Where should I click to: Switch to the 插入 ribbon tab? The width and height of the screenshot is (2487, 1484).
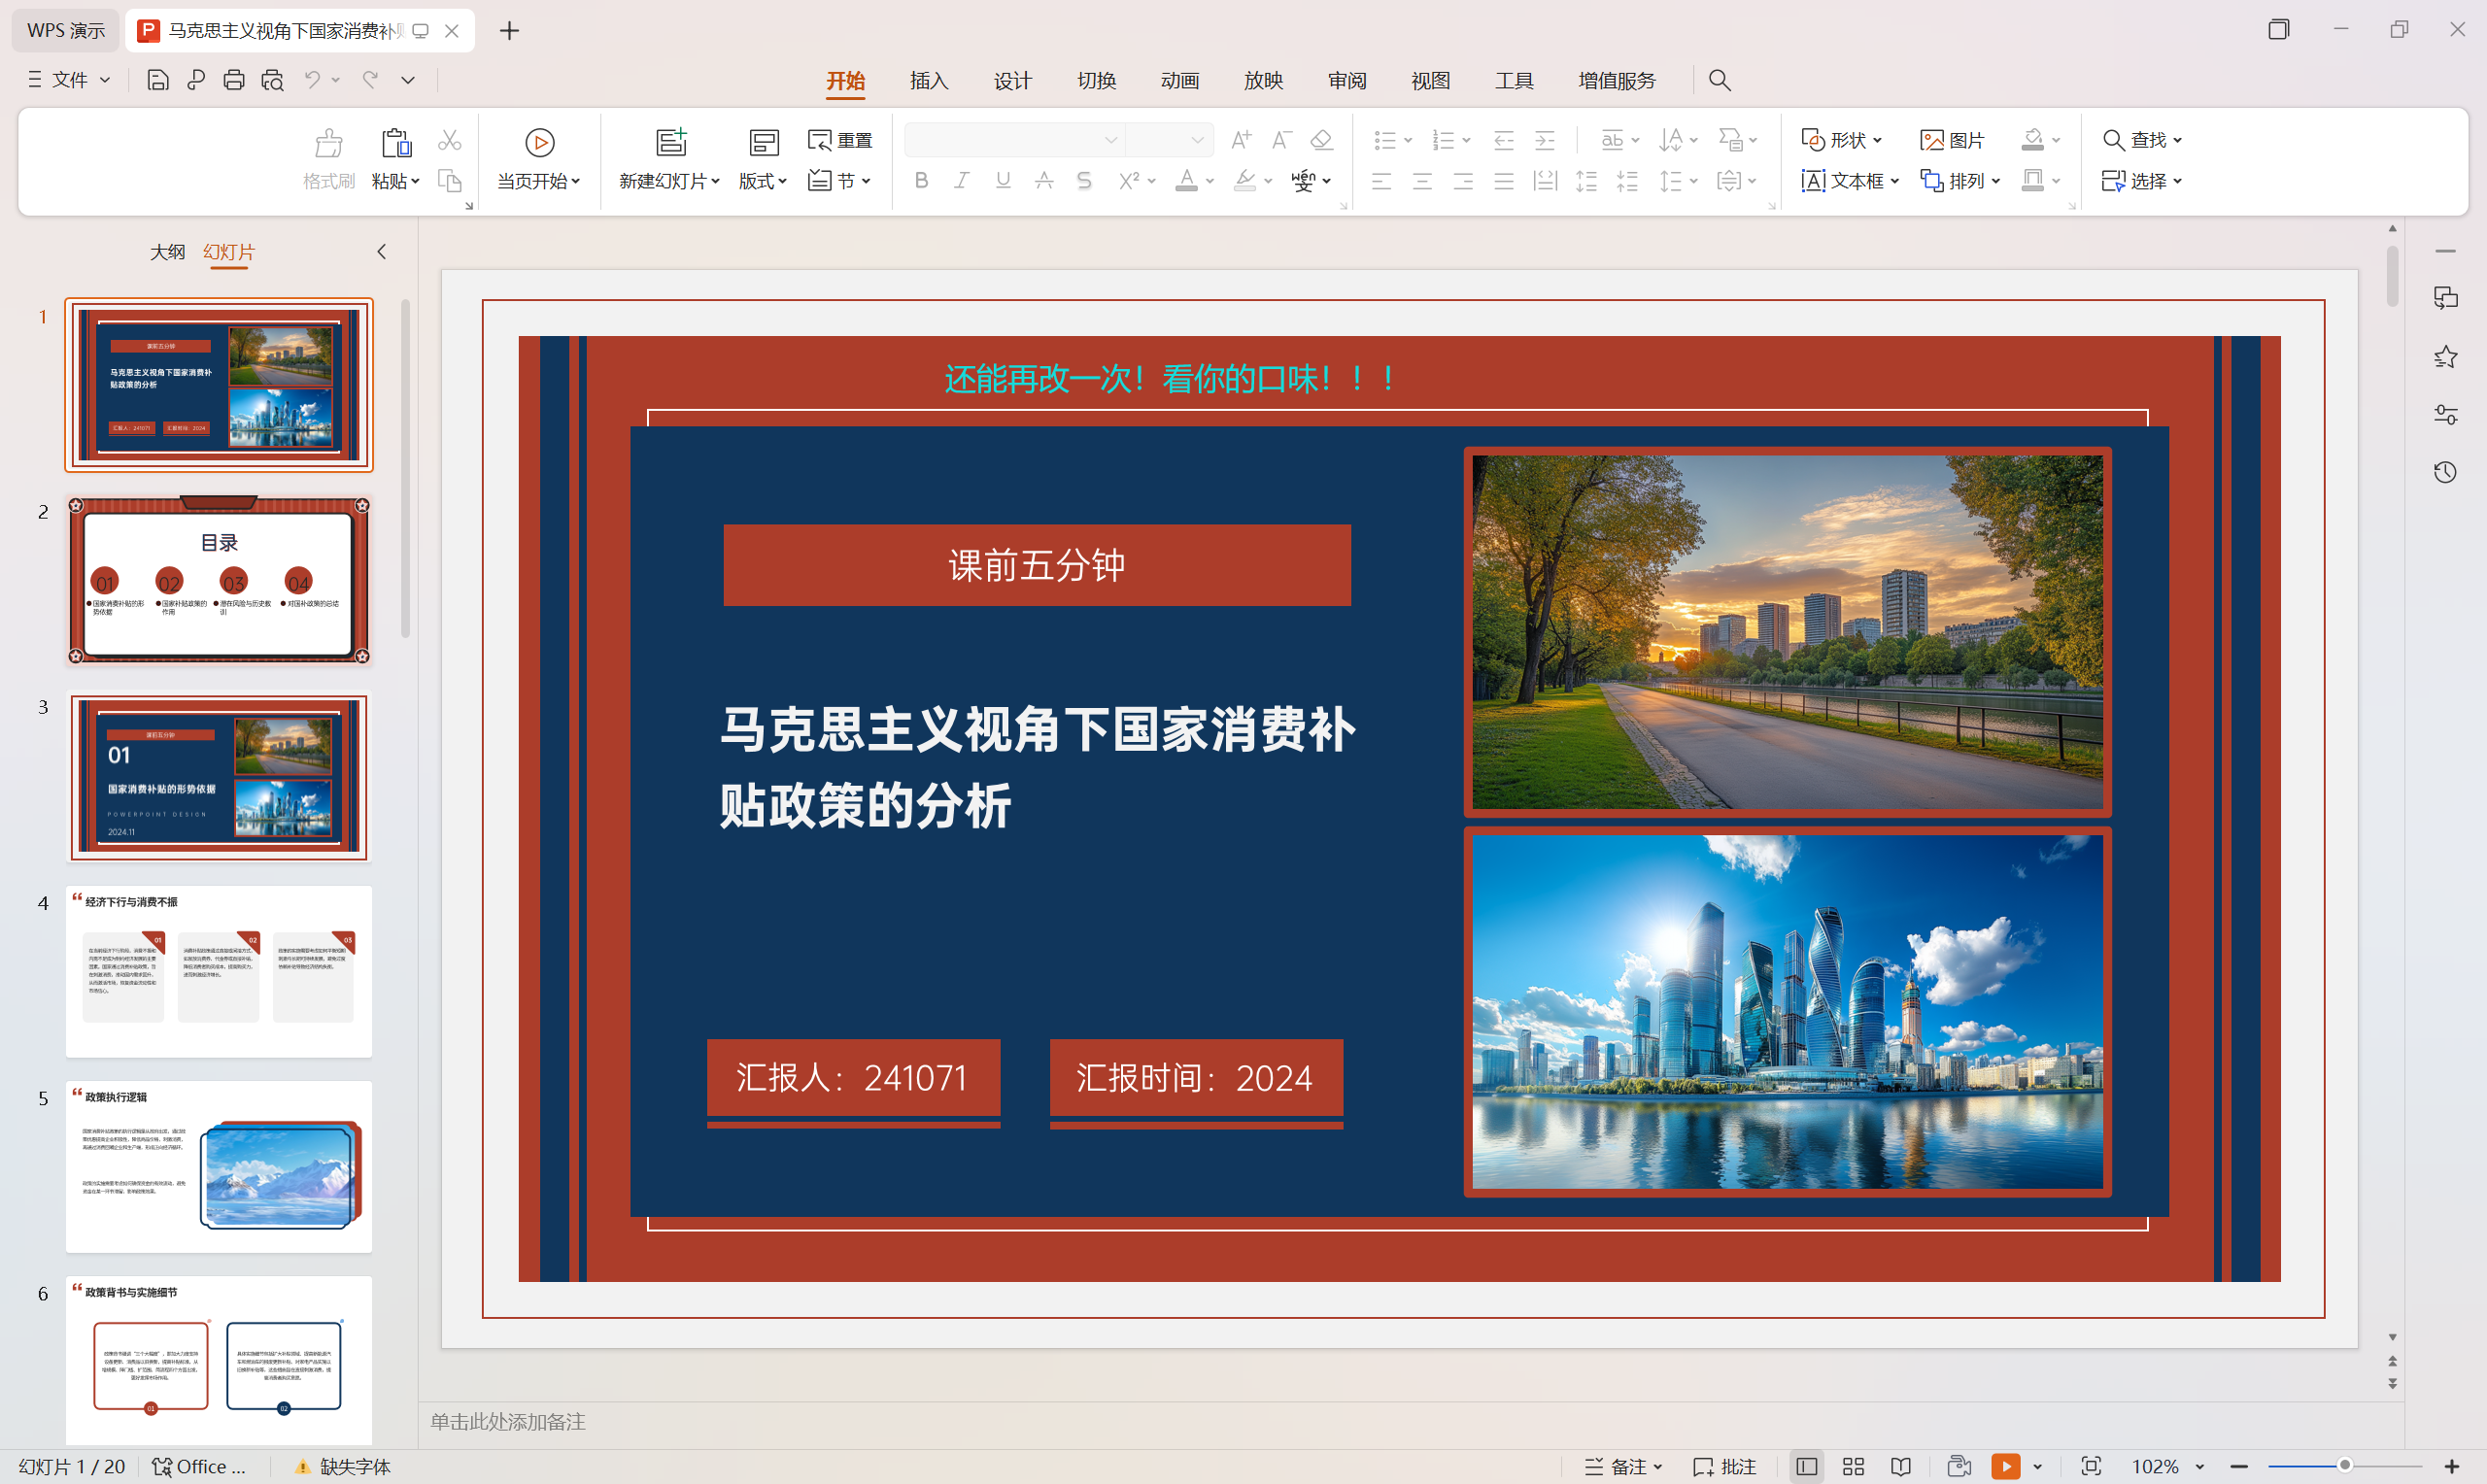[x=928, y=80]
